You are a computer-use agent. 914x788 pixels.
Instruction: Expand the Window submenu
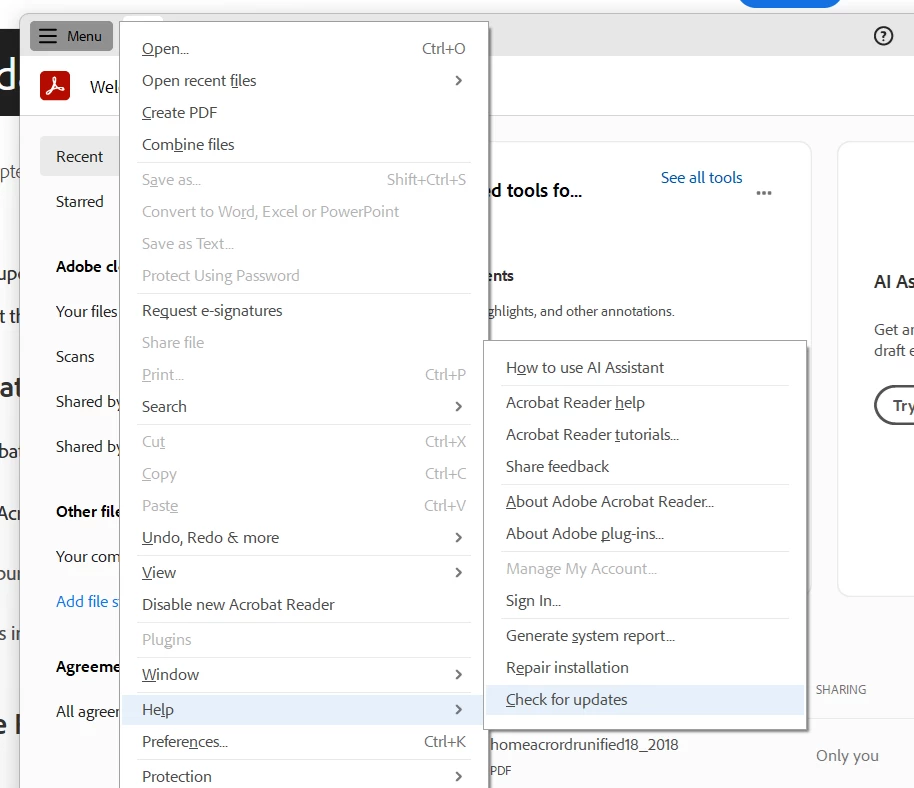pyautogui.click(x=304, y=675)
